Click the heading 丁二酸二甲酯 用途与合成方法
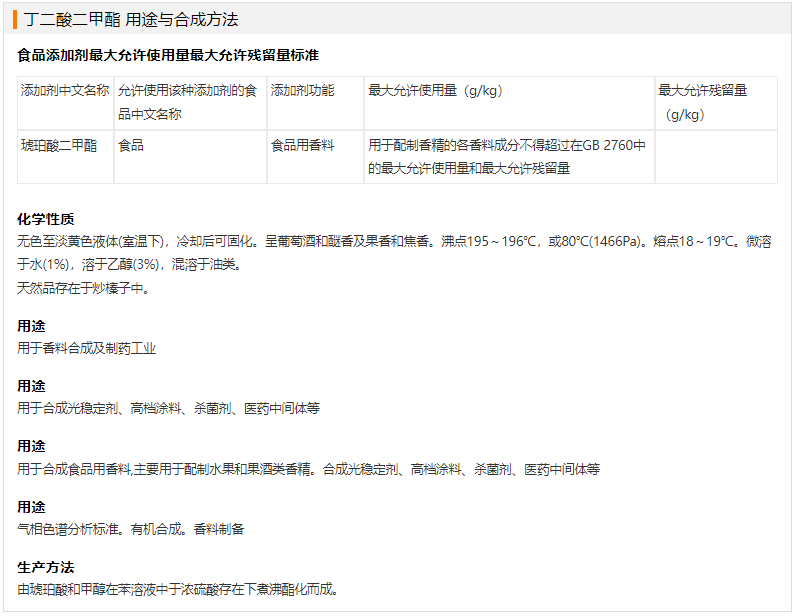The width and height of the screenshot is (796, 616). click(x=131, y=19)
